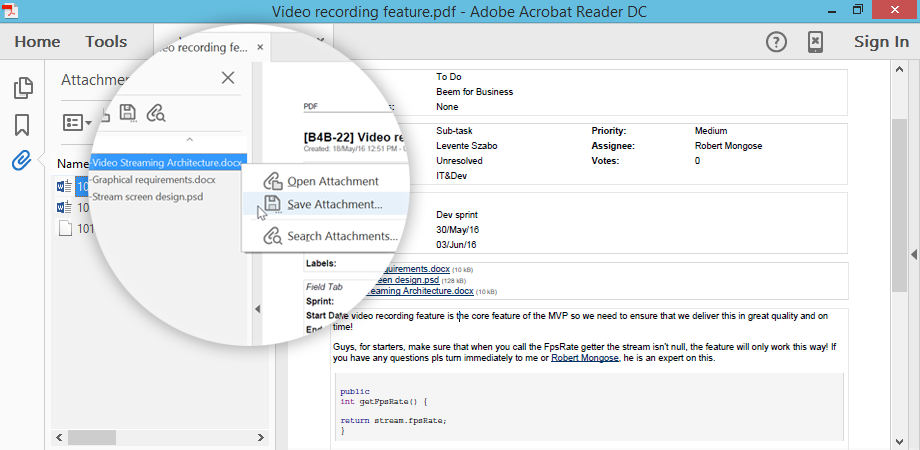
Task: Click 'return stream.fpsRate;' code line
Action: [393, 421]
